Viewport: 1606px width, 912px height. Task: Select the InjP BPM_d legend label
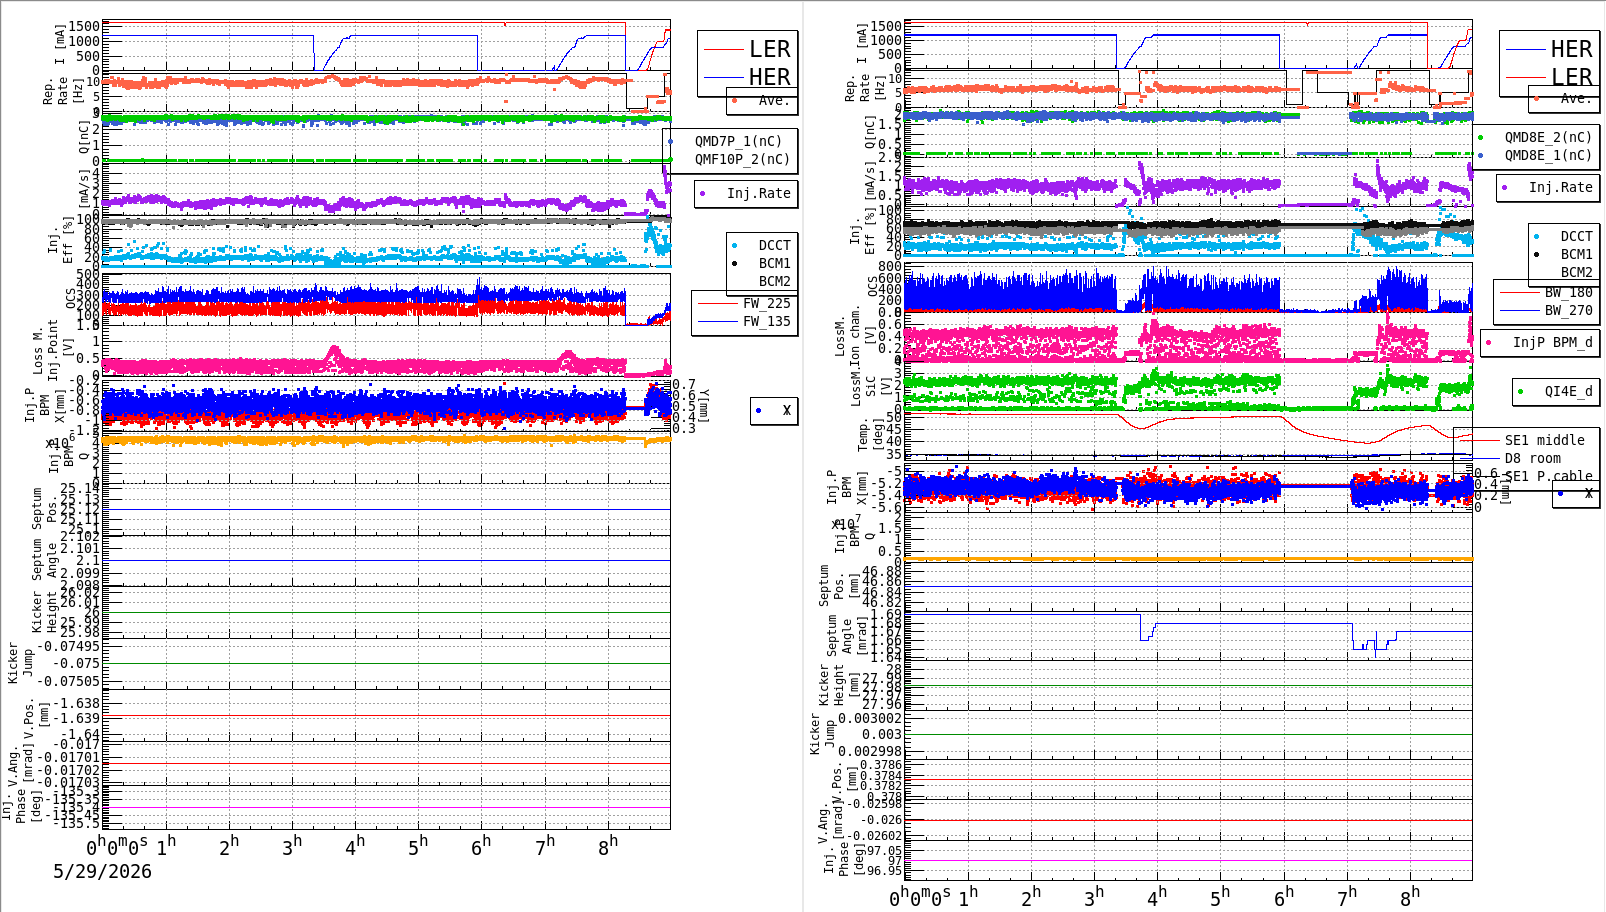1552,342
